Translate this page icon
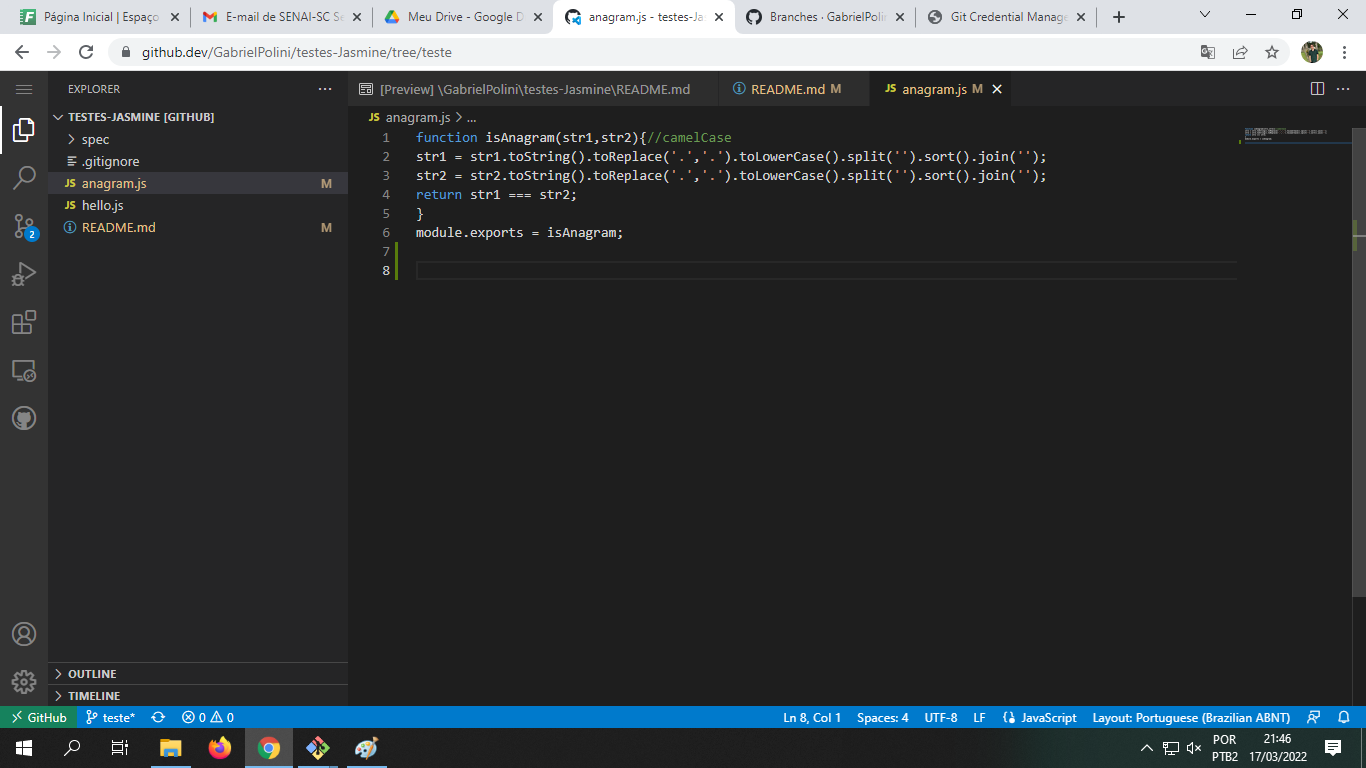Screen dimensions: 1366x768 (x=1208, y=52)
